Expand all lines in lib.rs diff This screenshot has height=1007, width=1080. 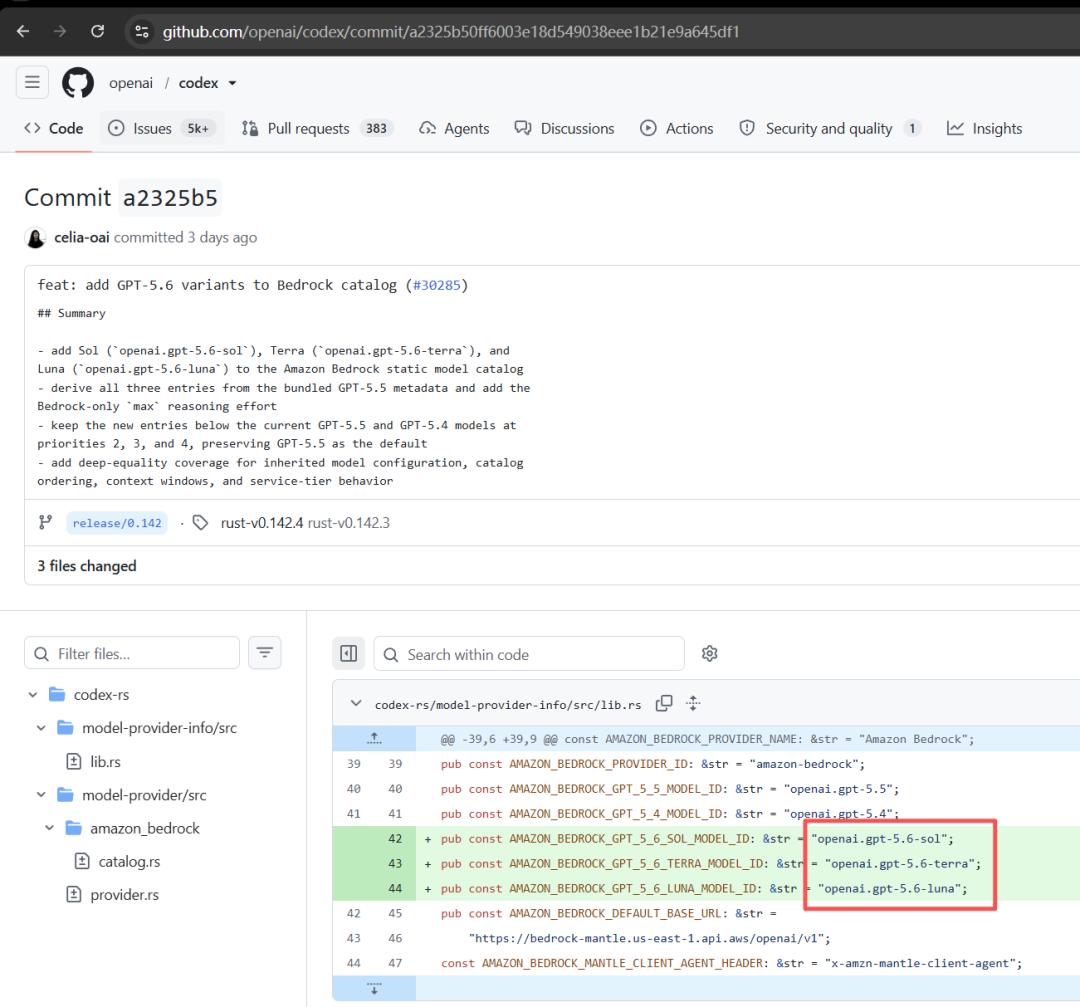[693, 703]
